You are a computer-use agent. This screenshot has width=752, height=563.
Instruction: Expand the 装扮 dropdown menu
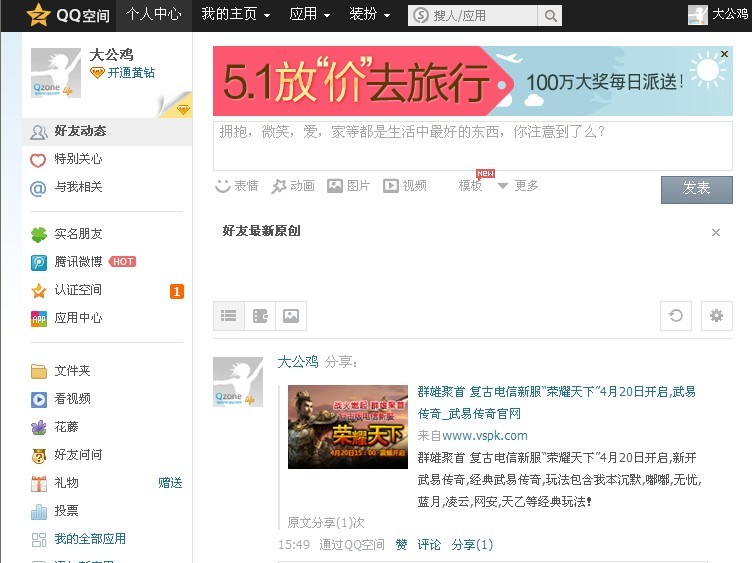click(369, 15)
